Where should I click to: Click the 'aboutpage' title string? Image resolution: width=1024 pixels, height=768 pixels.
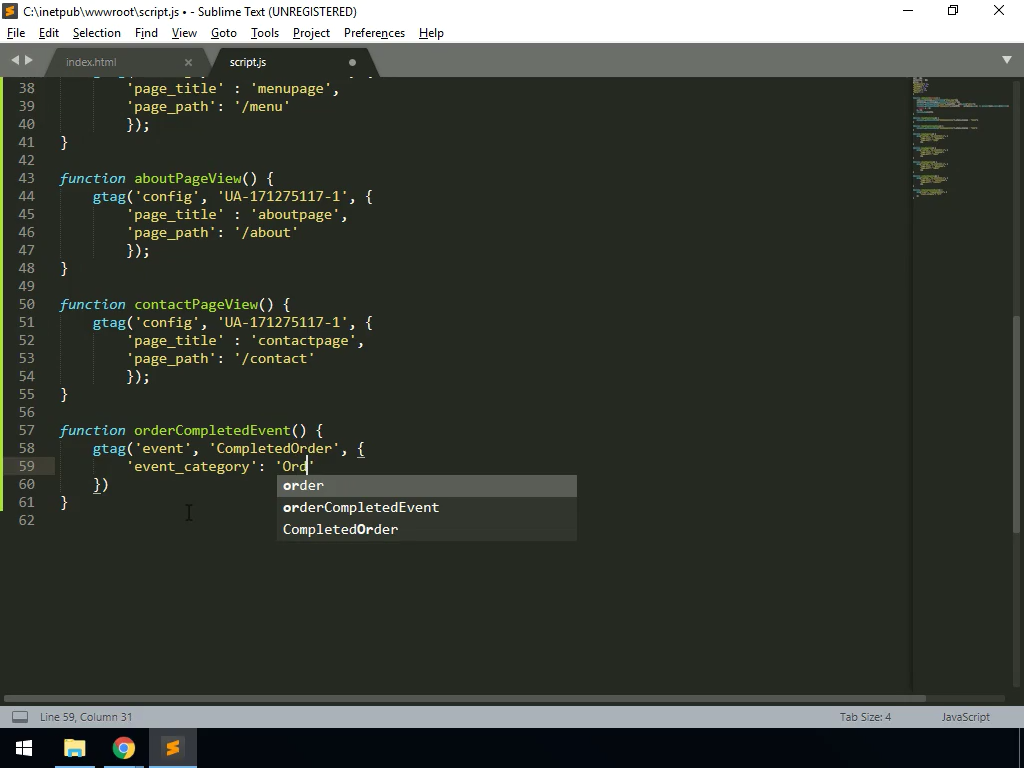click(295, 214)
